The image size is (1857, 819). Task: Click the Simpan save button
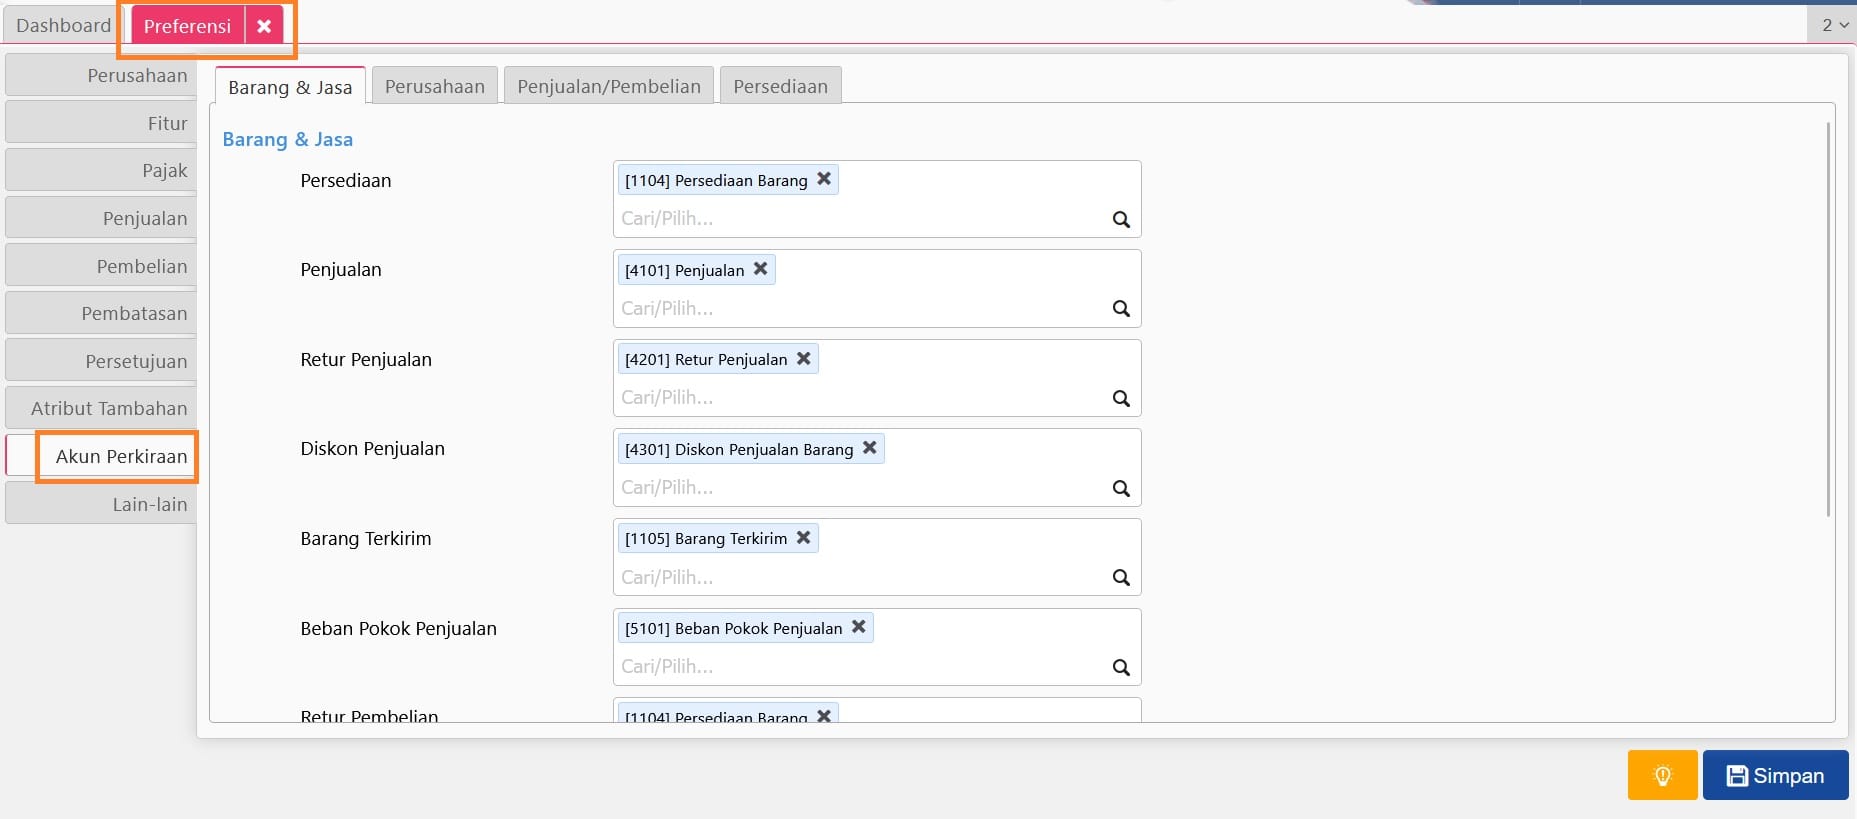click(1775, 776)
